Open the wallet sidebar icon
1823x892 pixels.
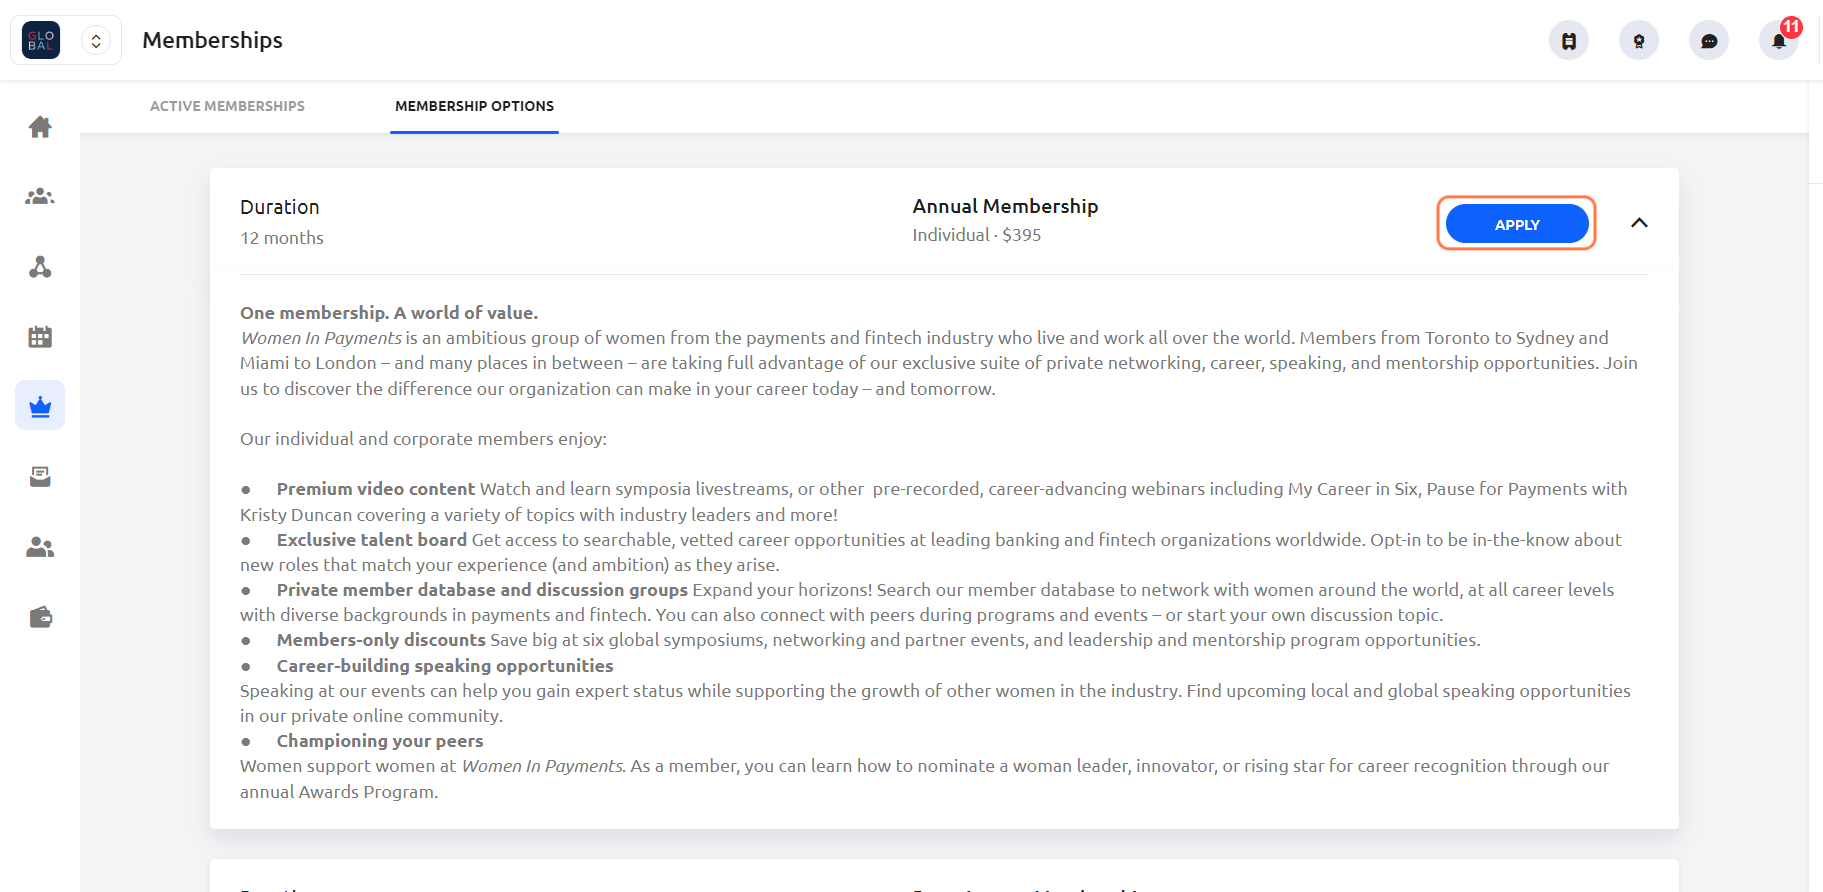[40, 617]
